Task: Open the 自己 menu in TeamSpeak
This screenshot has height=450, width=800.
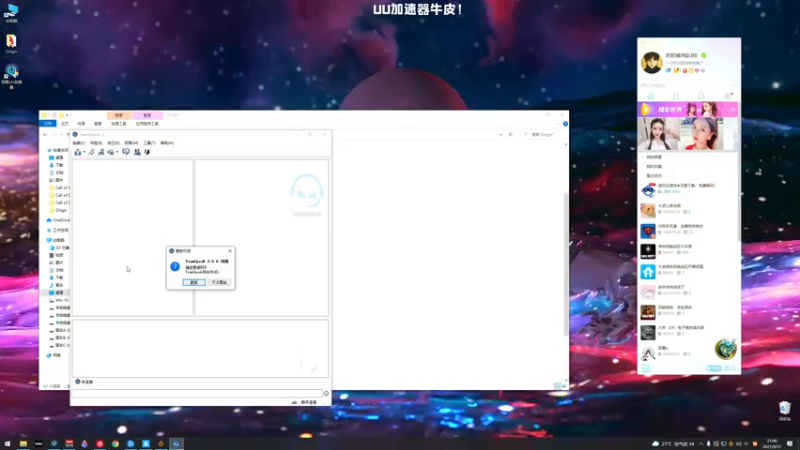Action: pyautogui.click(x=113, y=143)
